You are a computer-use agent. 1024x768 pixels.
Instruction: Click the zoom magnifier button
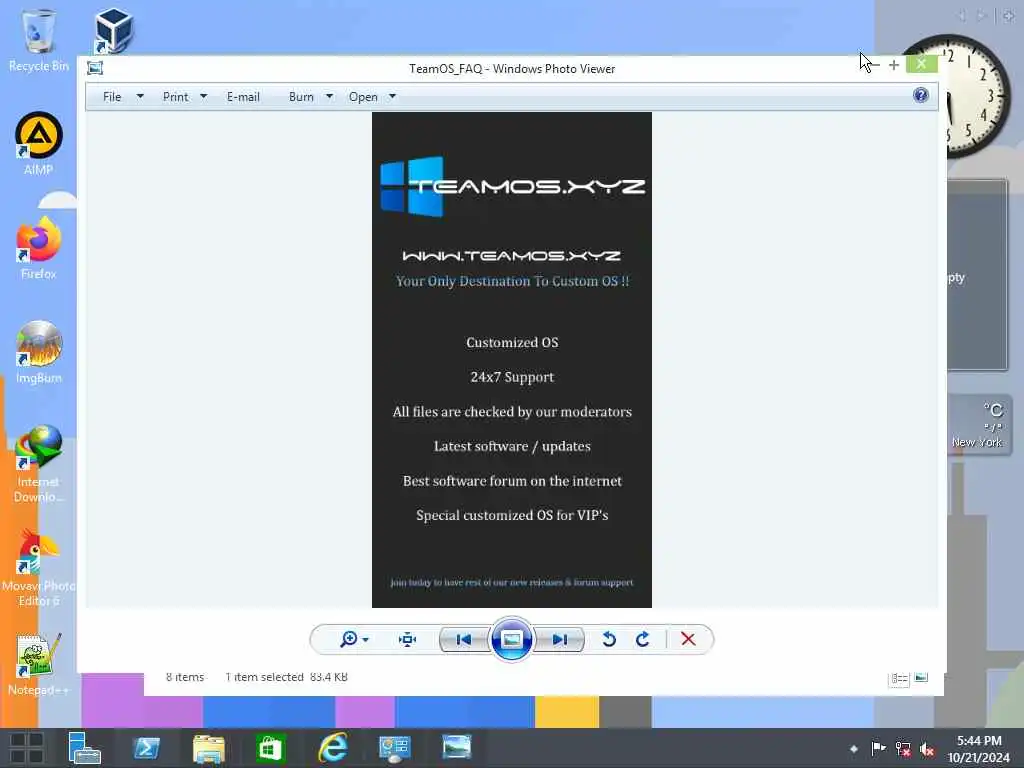click(x=349, y=639)
